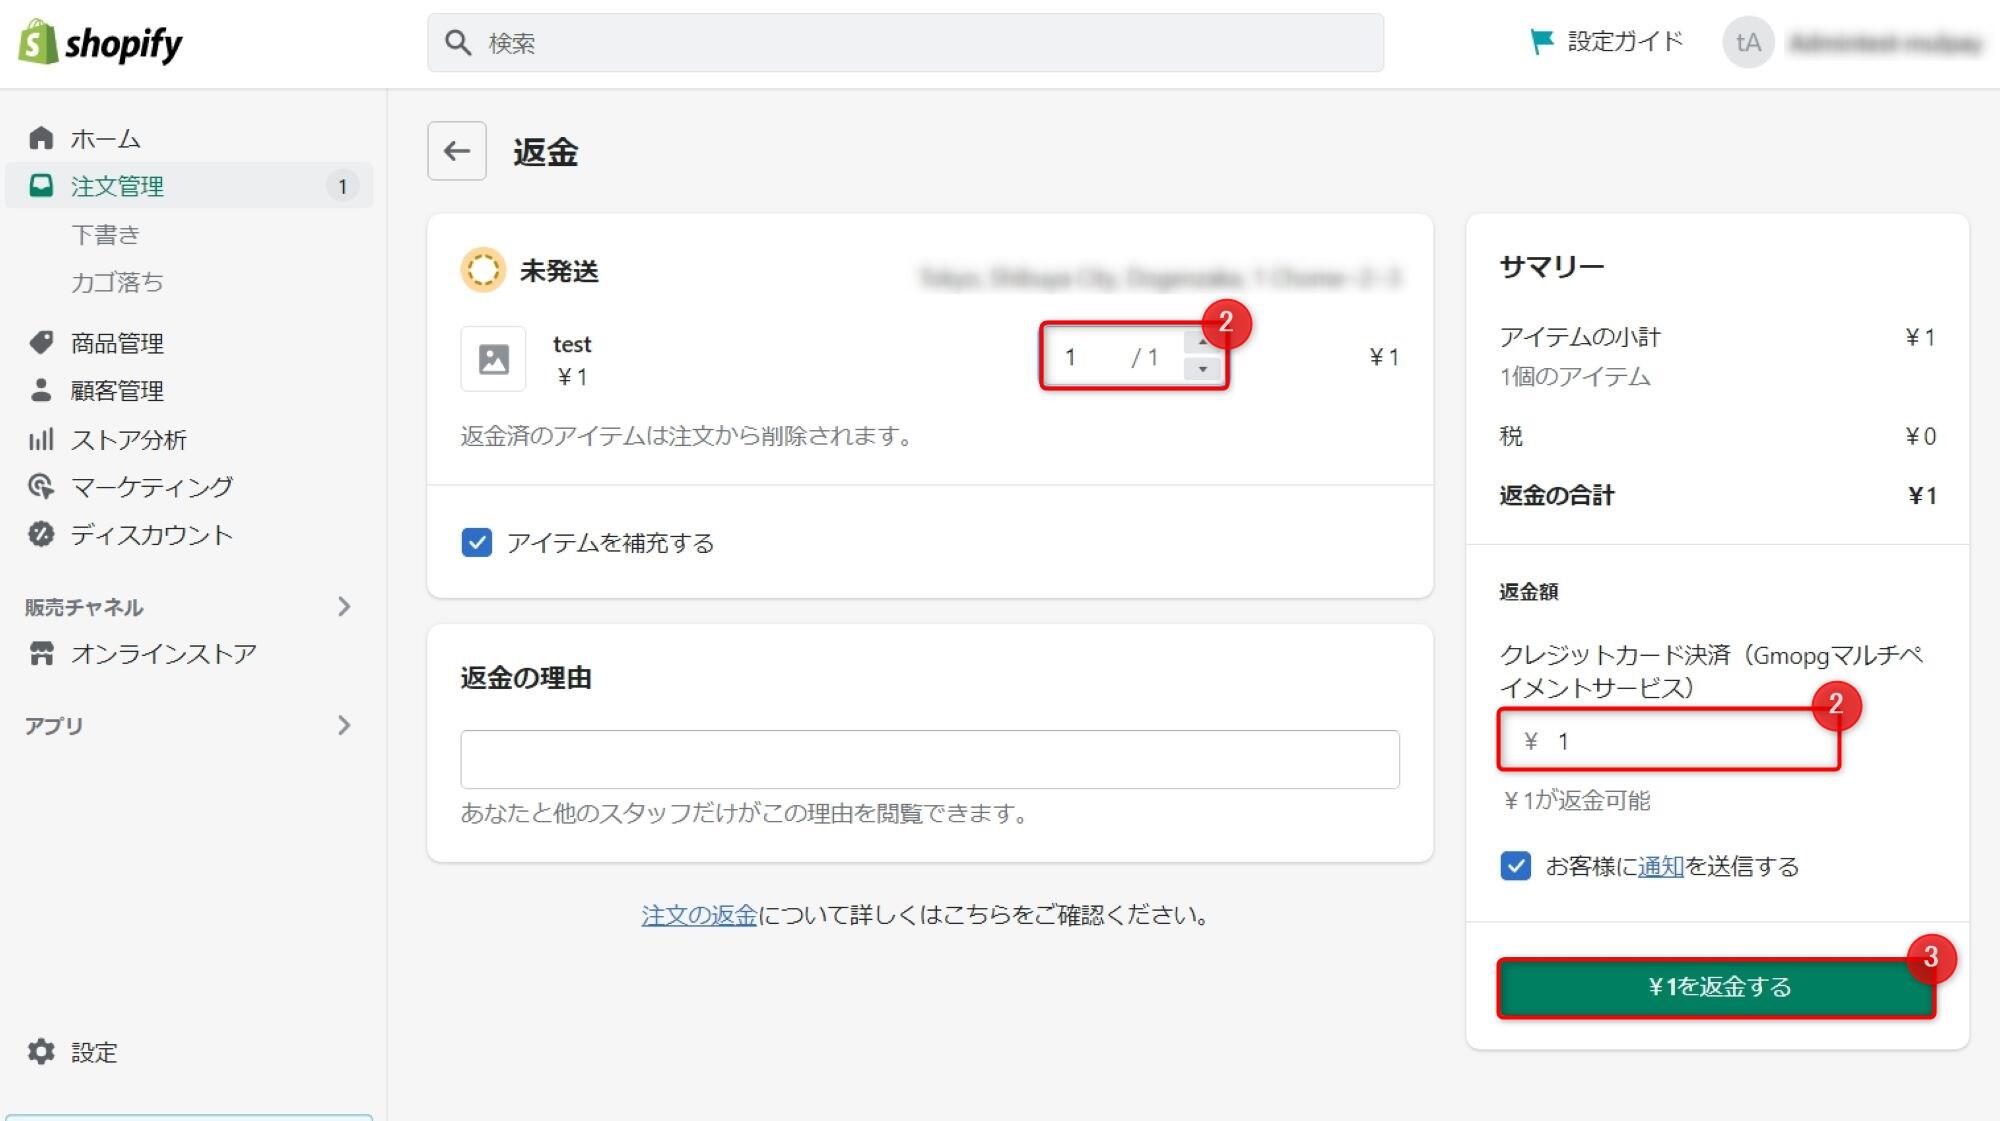
Task: Open 設定 at the bottom of sidebar
Action: pyautogui.click(x=93, y=1052)
